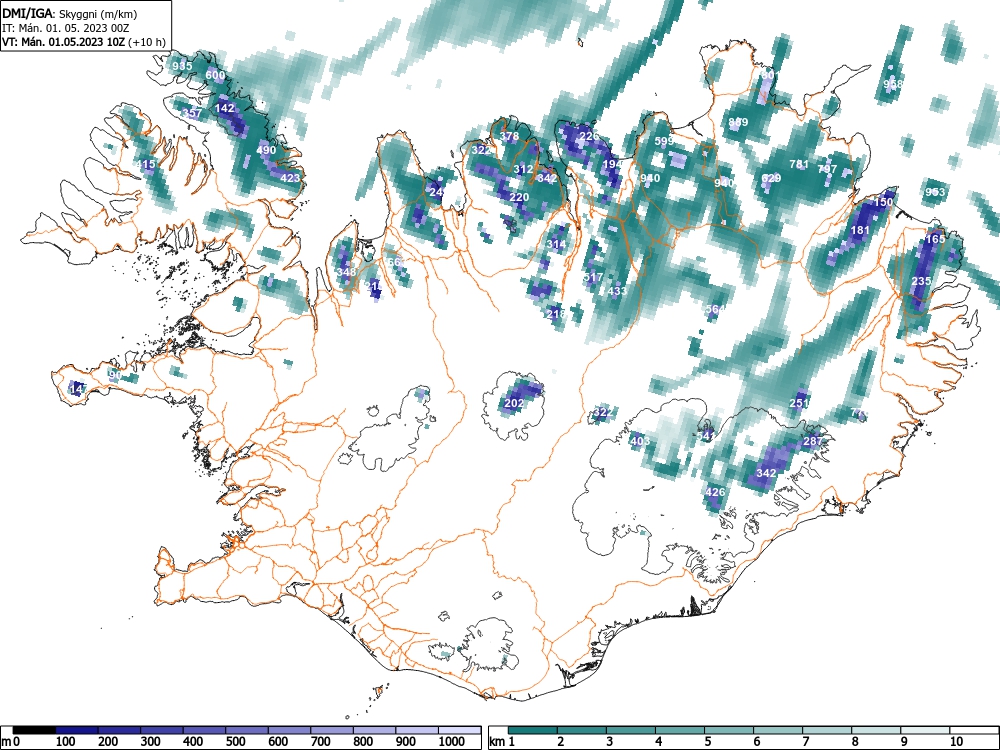Click the 'VT: Mán. 01.05.2023 10Z' line
The width and height of the screenshot is (1000, 750).
pyautogui.click(x=64, y=42)
